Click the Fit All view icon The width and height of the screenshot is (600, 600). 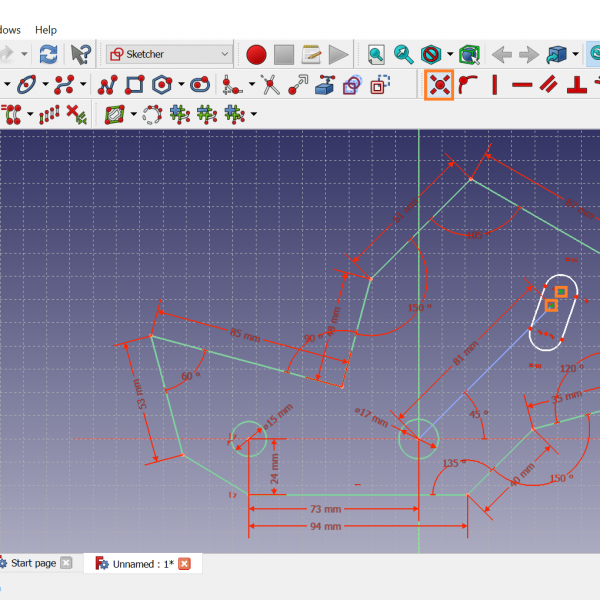376,54
